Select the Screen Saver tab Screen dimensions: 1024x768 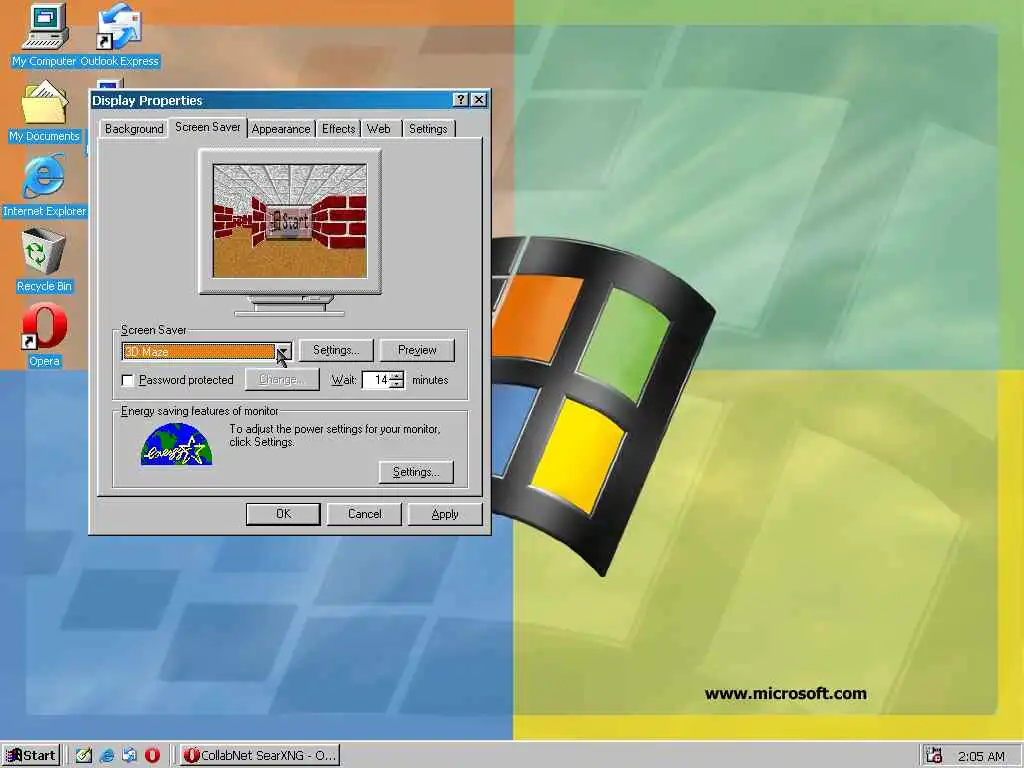pos(208,127)
